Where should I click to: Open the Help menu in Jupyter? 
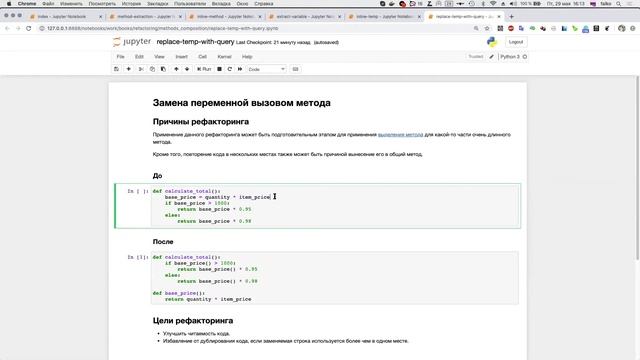coord(247,57)
